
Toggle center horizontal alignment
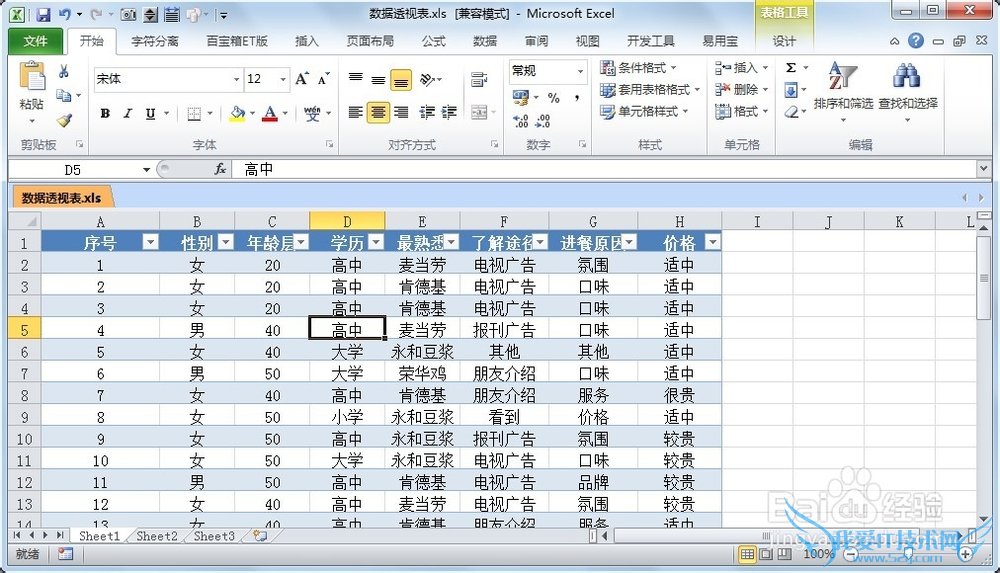pyautogui.click(x=378, y=113)
